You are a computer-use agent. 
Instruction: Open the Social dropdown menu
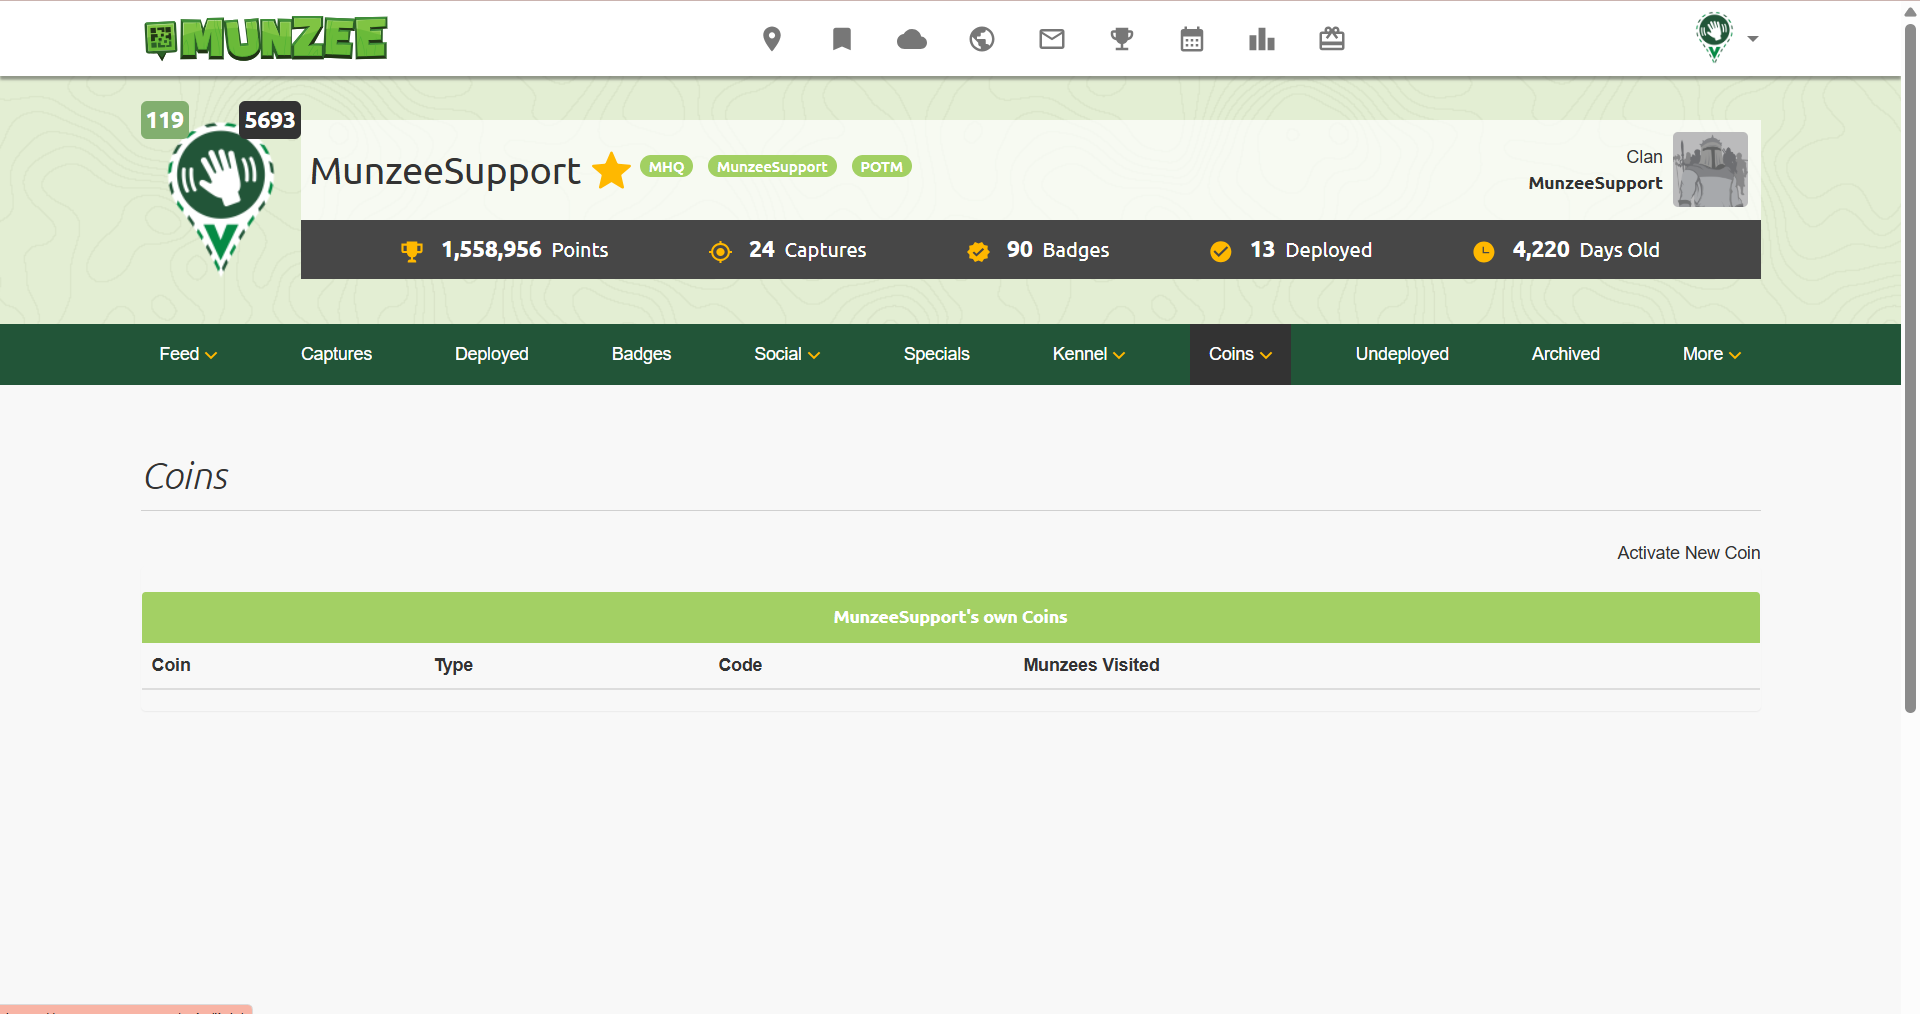click(787, 354)
